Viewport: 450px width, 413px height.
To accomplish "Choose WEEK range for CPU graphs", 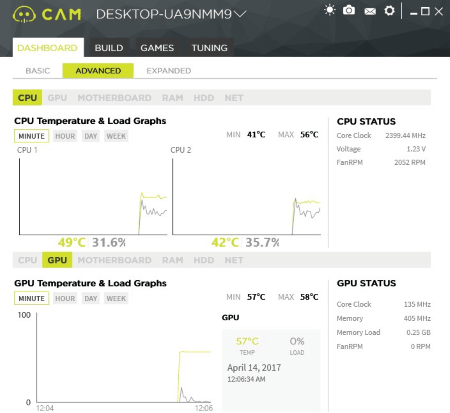I will point(116,136).
